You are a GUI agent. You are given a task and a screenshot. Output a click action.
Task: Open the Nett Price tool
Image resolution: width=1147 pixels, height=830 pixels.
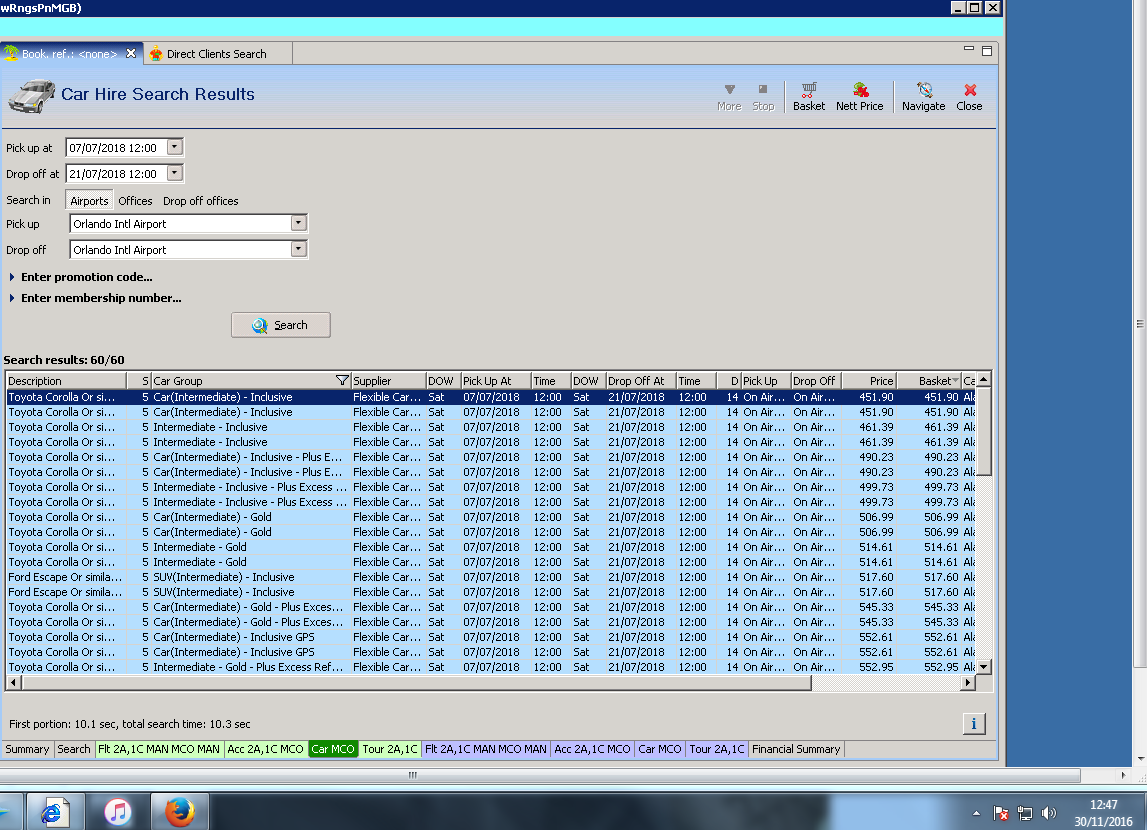(859, 96)
